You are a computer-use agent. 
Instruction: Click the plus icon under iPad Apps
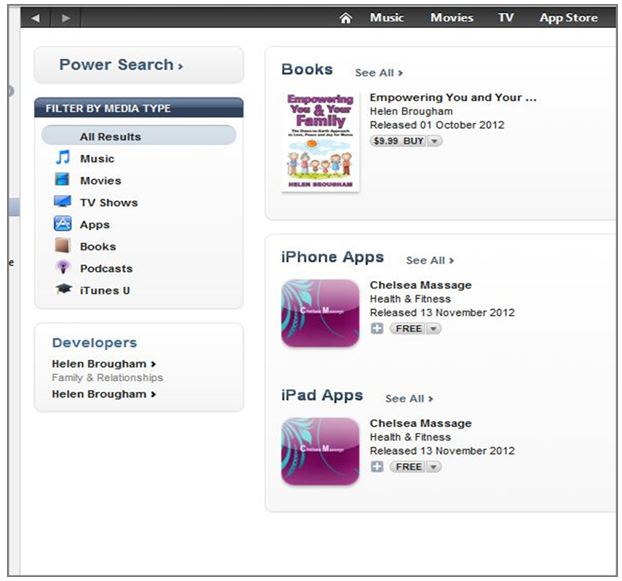[x=377, y=467]
